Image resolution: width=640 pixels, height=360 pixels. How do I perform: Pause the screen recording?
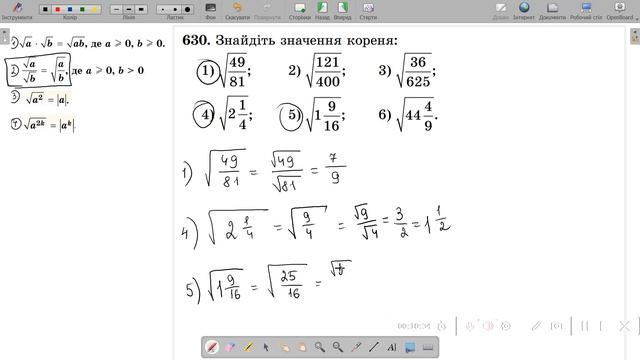584,326
